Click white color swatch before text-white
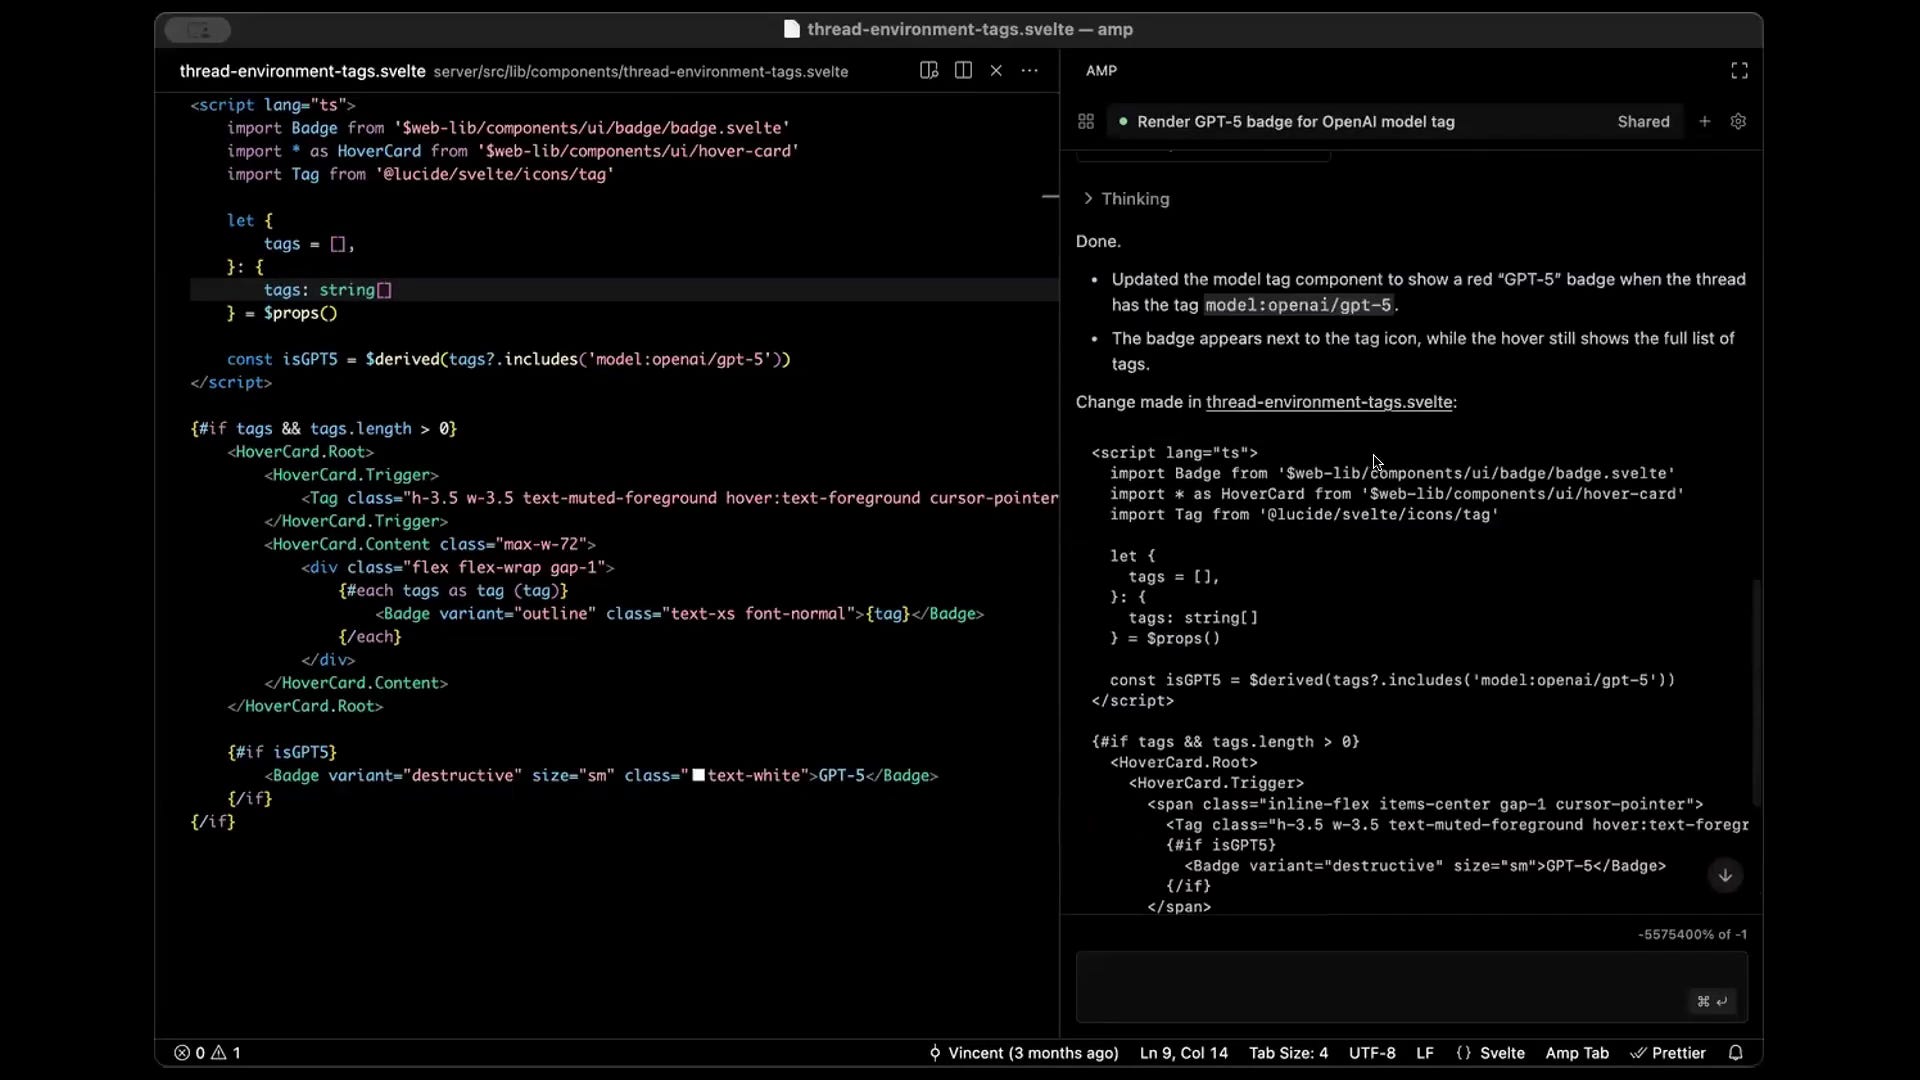The width and height of the screenshot is (1920, 1080). coord(699,775)
